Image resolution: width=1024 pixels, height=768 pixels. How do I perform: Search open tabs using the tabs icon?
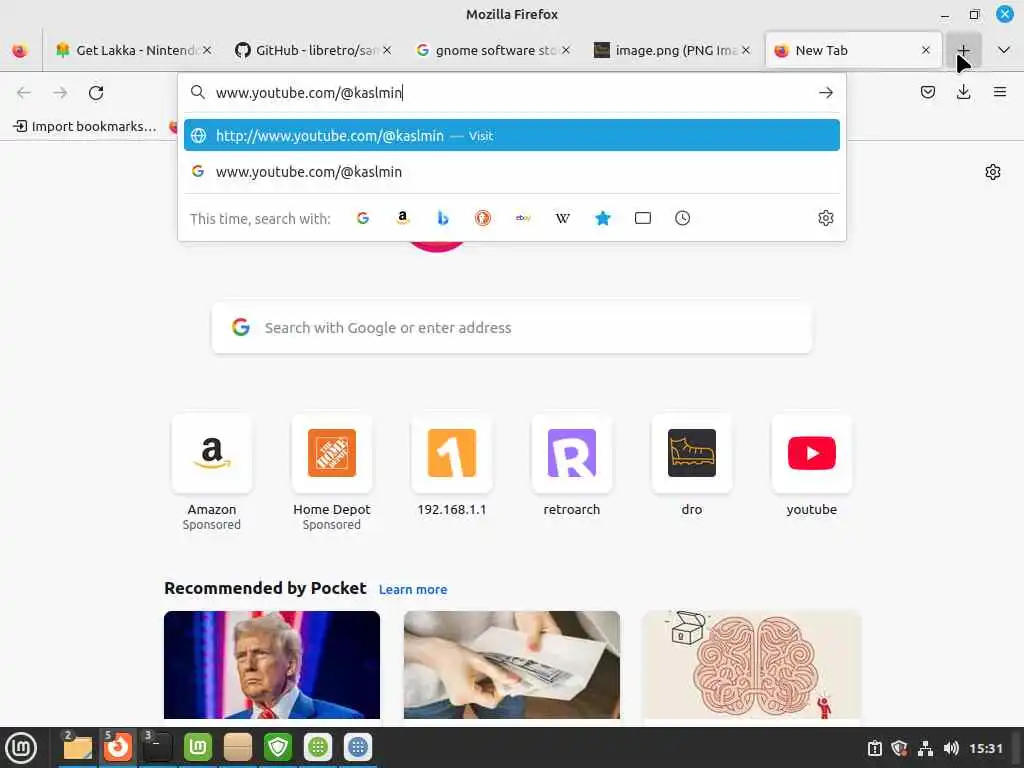(643, 218)
